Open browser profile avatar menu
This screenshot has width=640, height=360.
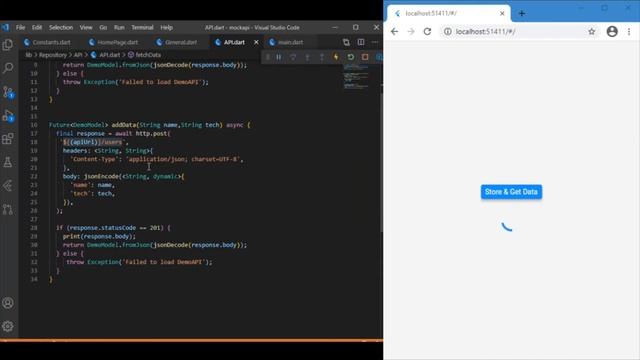tap(612, 31)
